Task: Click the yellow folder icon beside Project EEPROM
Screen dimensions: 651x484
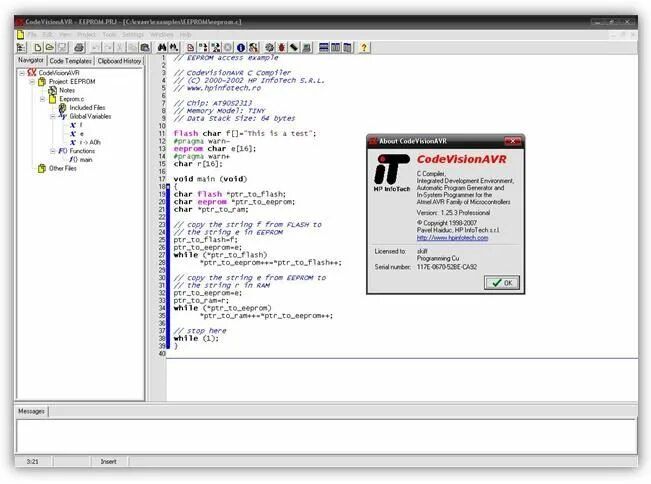Action: [42, 82]
